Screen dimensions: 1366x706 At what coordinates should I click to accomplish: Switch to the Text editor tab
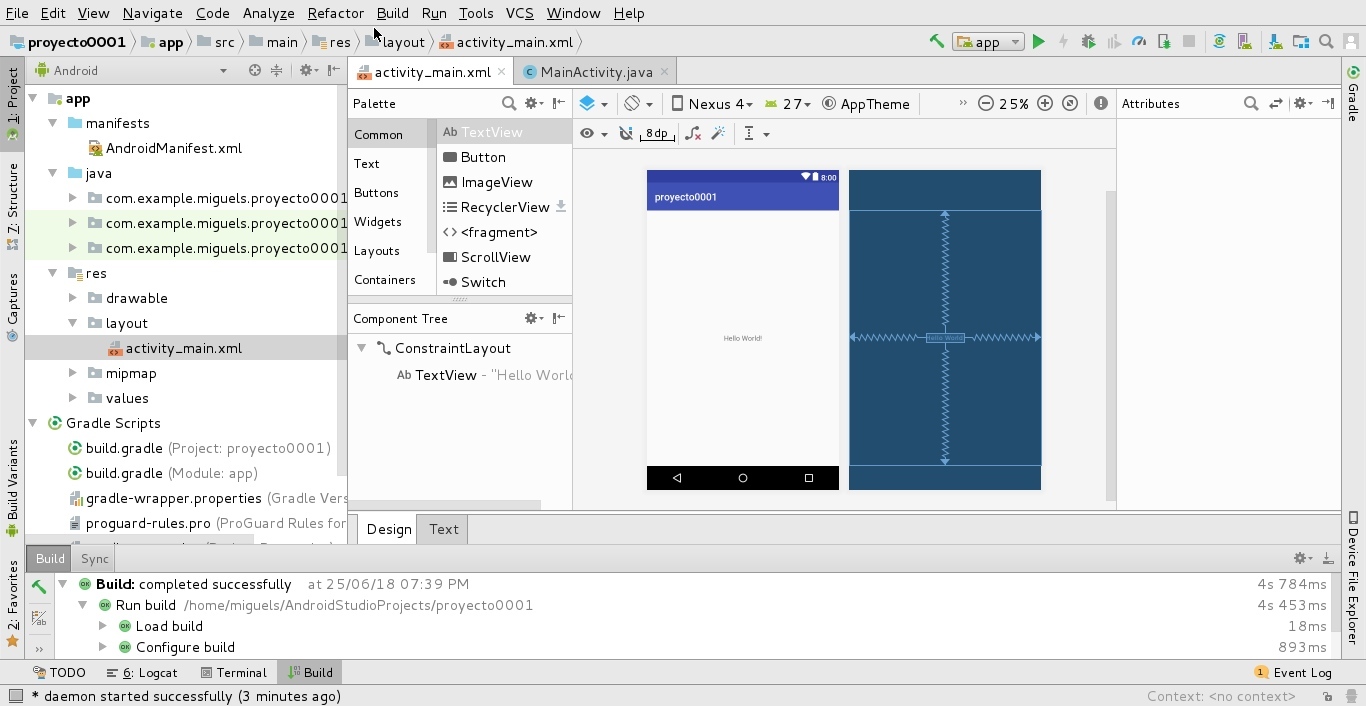coord(443,529)
